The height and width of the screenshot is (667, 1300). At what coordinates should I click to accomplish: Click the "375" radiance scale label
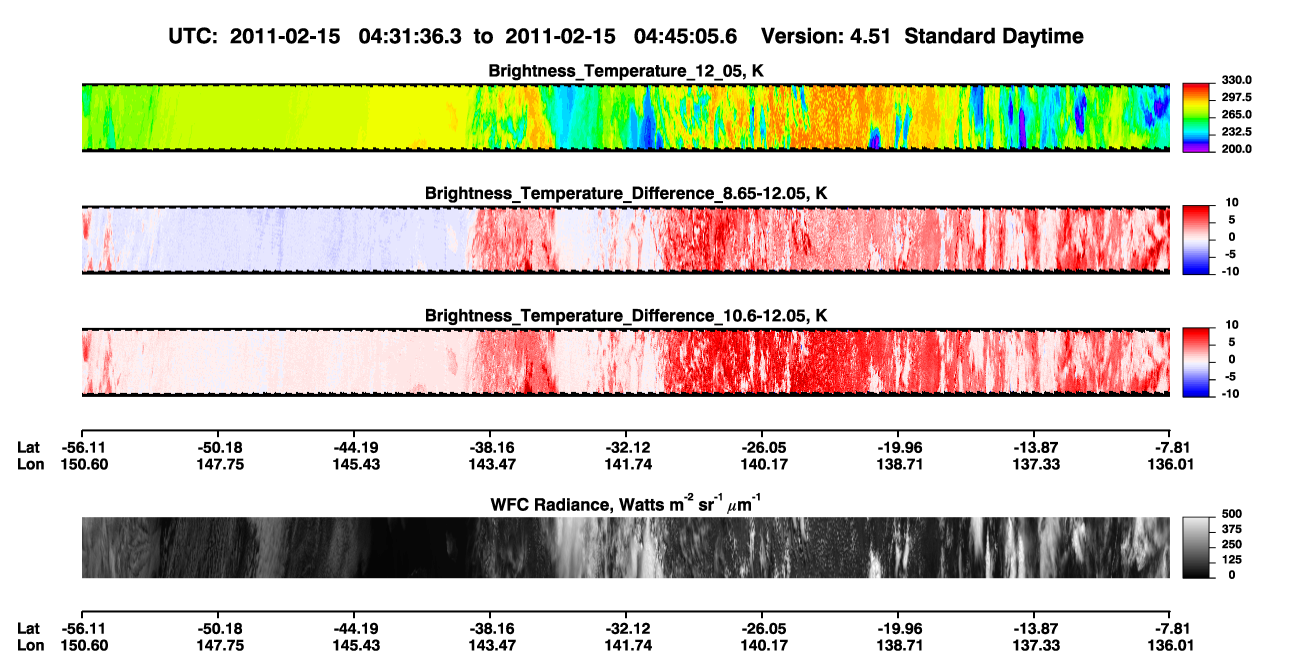click(1231, 529)
